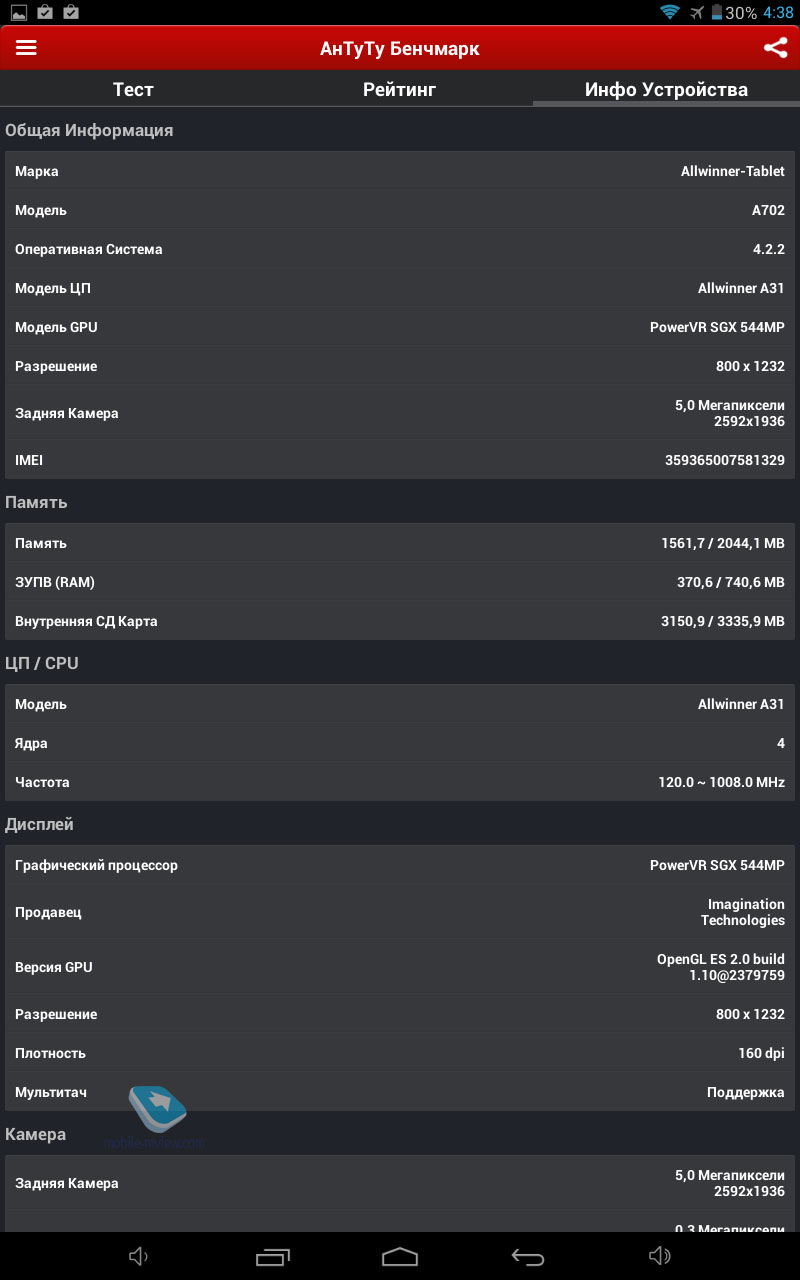Tap the IMEI row
Viewport: 800px width, 1280px height.
coord(399,460)
